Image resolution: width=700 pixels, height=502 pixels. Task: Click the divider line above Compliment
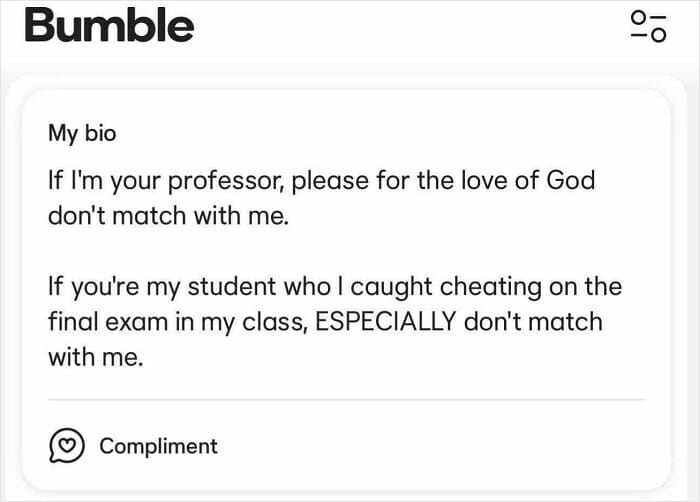tap(346, 400)
